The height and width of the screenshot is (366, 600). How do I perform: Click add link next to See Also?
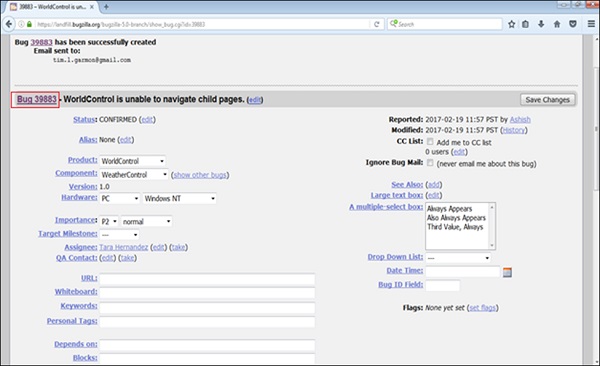(x=434, y=185)
